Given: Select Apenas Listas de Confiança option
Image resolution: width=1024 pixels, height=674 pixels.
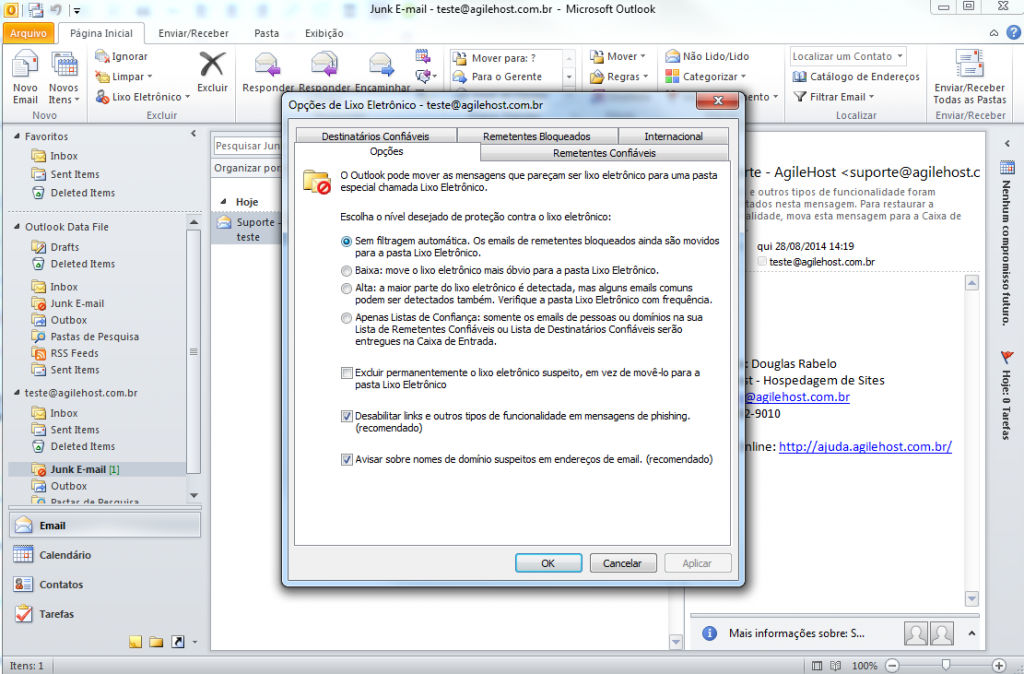Looking at the screenshot, I should [346, 318].
